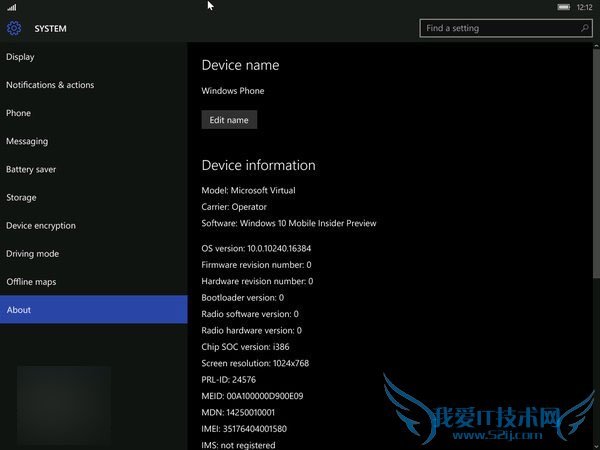Click the Settings gear icon
The width and height of the screenshot is (600, 450).
14,28
